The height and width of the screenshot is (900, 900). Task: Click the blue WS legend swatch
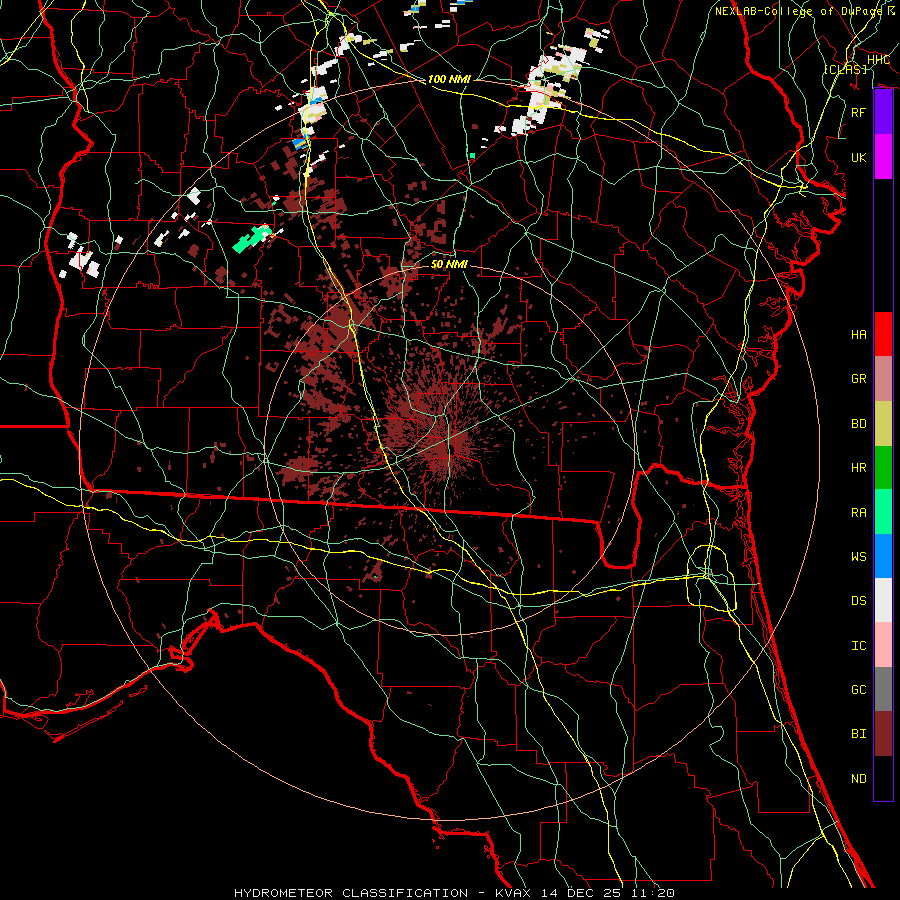(883, 556)
